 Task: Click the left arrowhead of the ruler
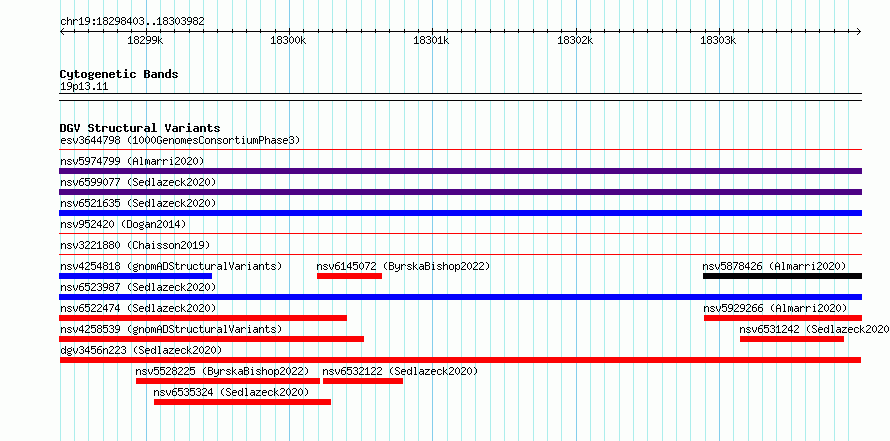click(x=62, y=31)
